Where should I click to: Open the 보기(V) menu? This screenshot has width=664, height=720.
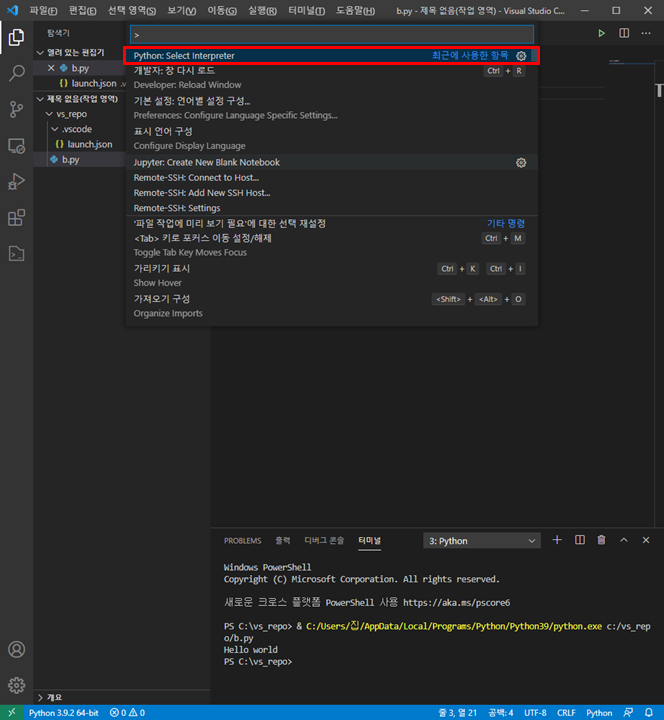point(181,11)
